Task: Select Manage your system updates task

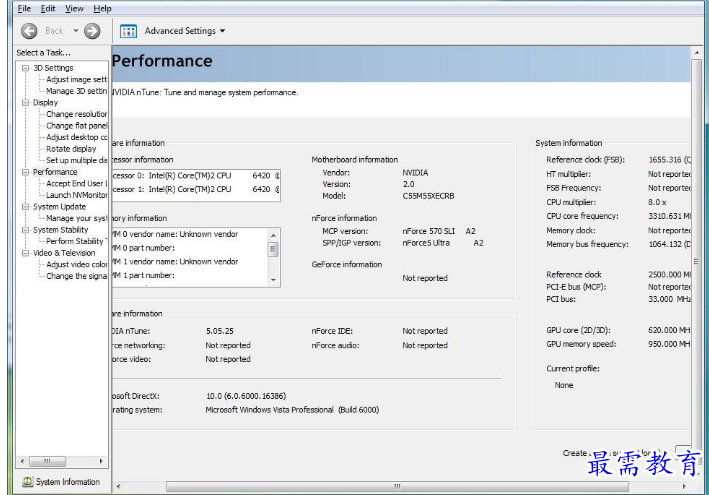Action: pyautogui.click(x=76, y=218)
